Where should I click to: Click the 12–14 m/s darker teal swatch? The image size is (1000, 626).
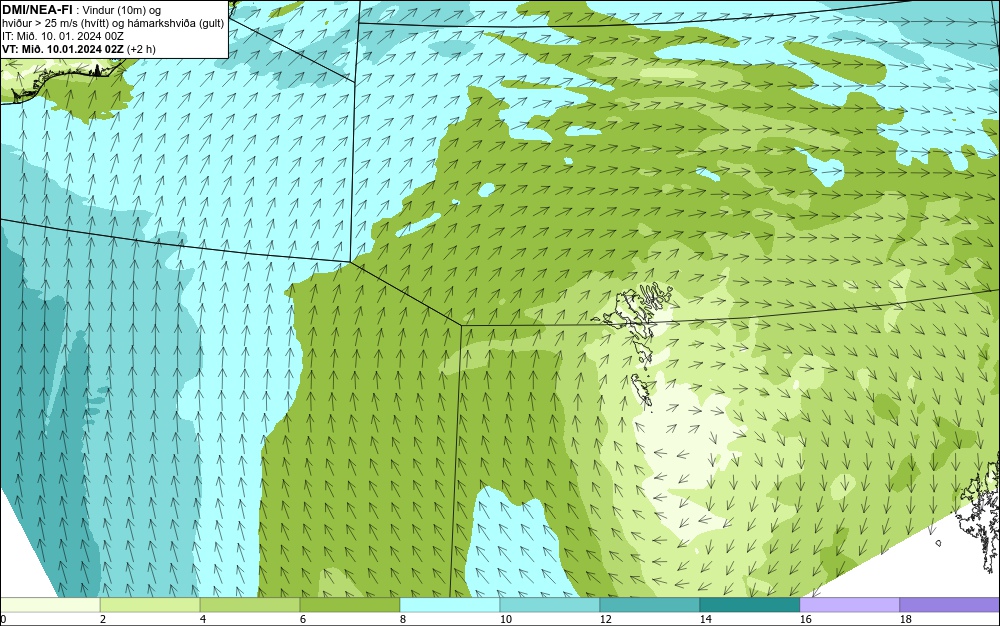click(649, 604)
